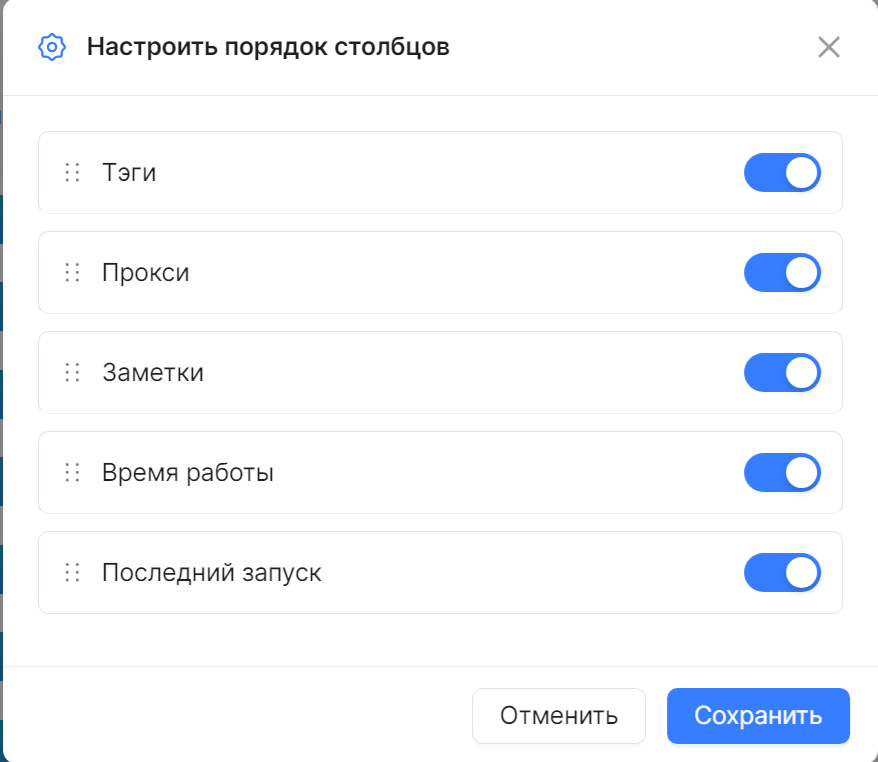The height and width of the screenshot is (762, 878).
Task: Click the Прокси column label
Action: click(x=146, y=273)
